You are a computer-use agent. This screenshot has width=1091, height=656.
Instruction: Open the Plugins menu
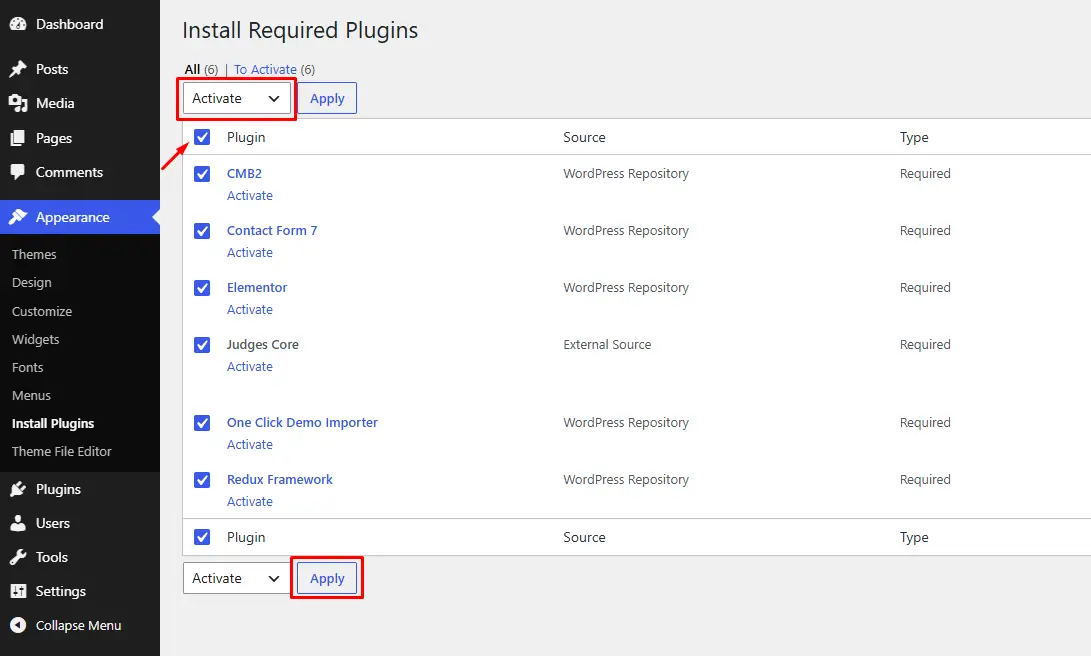pos(58,489)
